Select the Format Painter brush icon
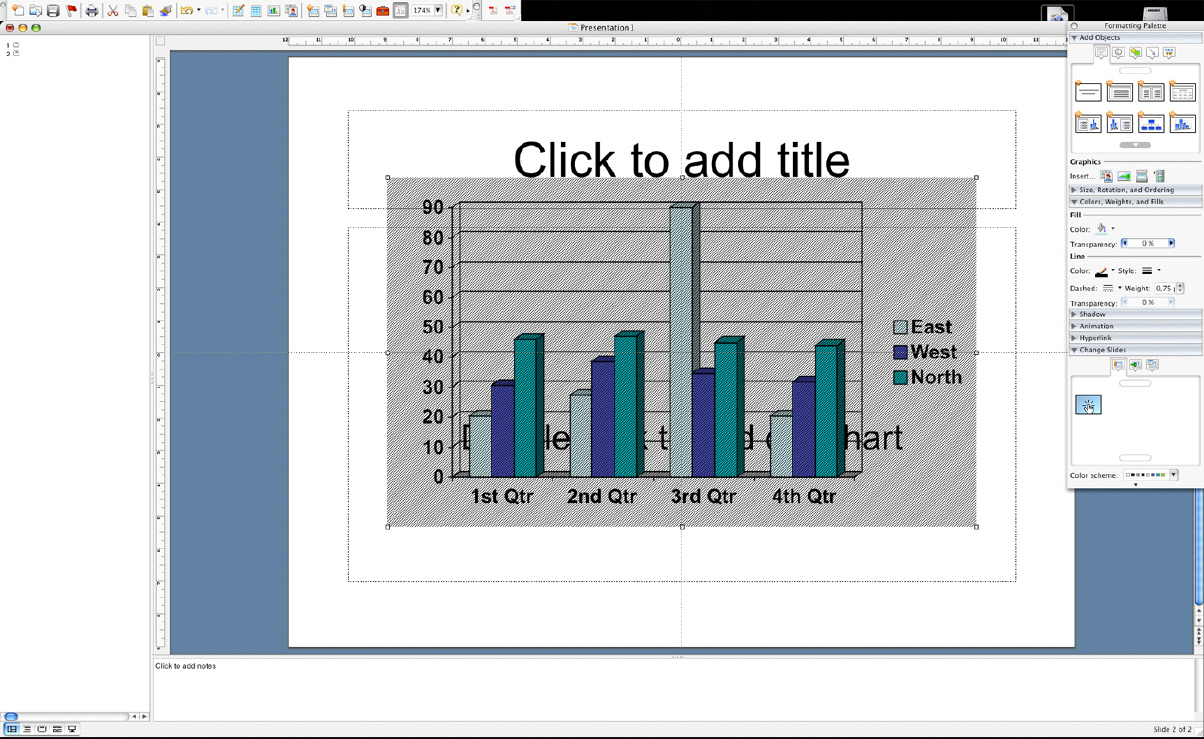This screenshot has height=739, width=1204. [166, 10]
